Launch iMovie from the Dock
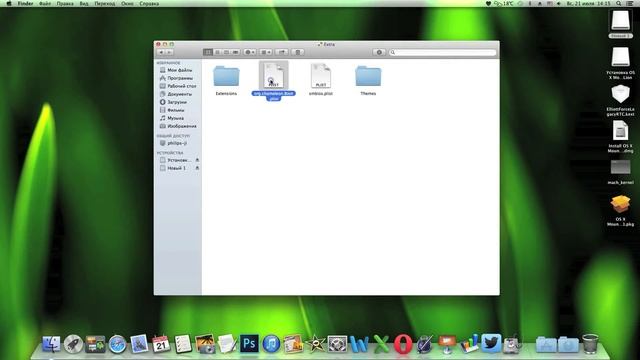The image size is (640, 360). 315,344
